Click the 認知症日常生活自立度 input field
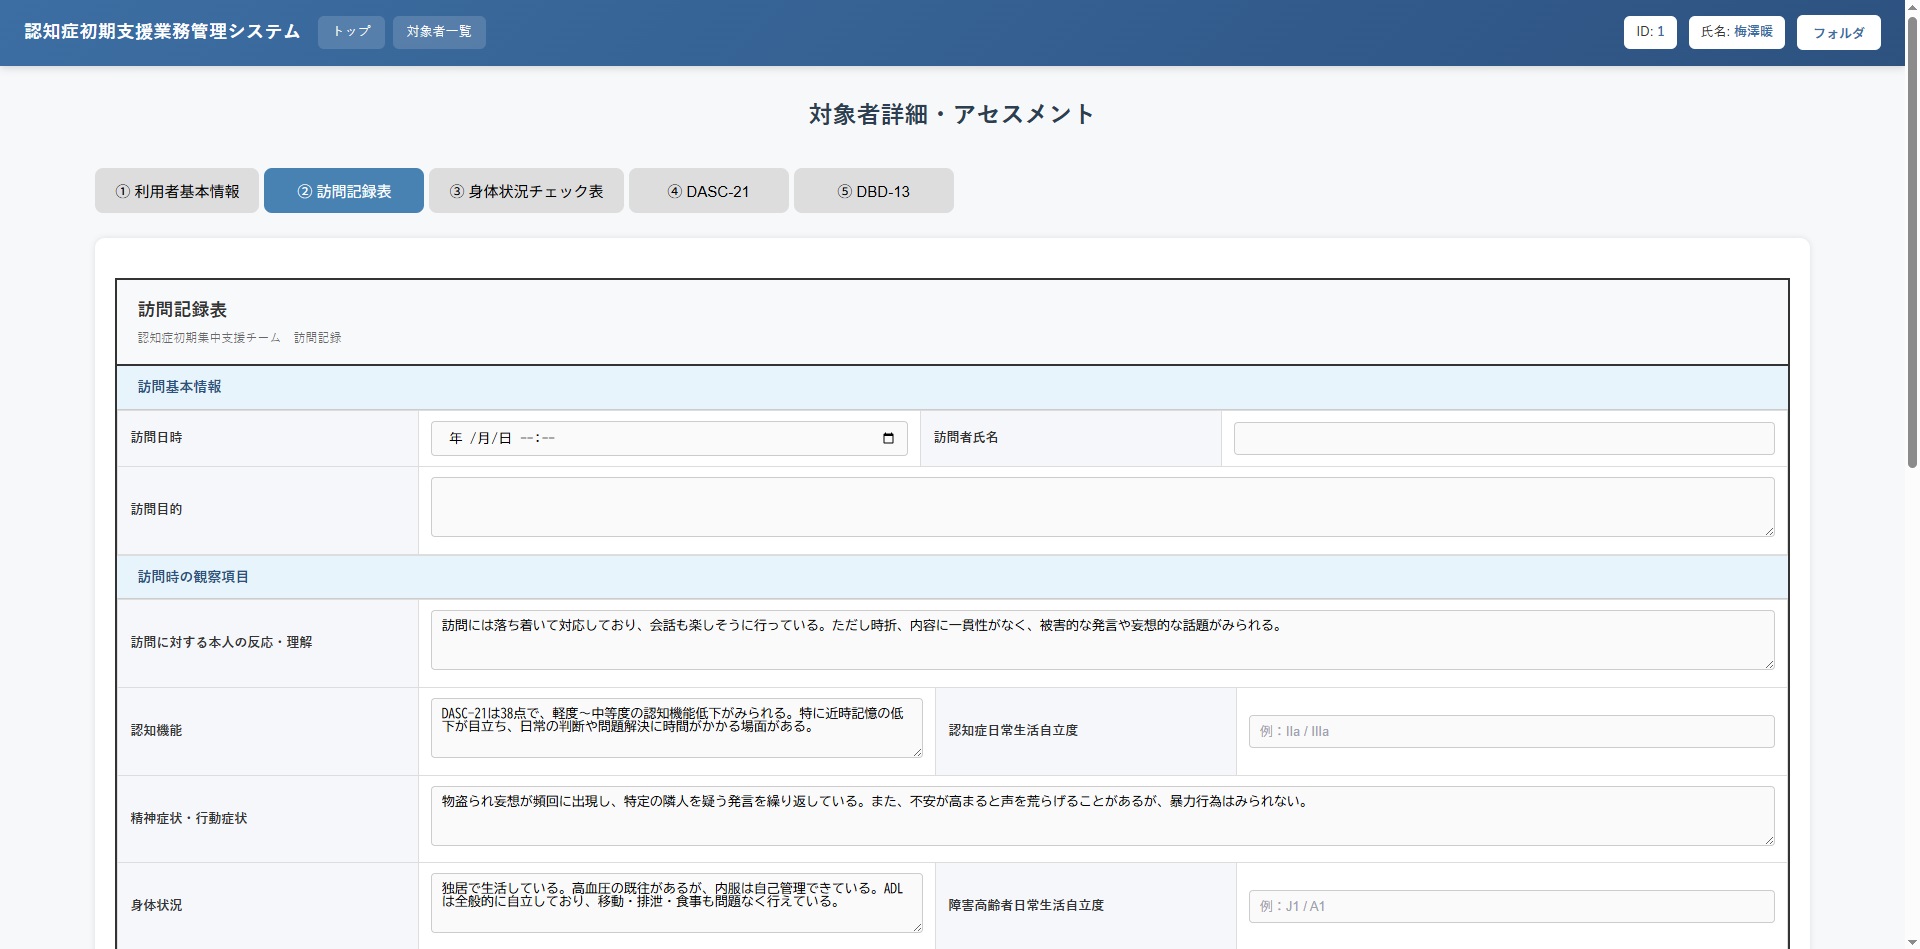 tap(1510, 731)
